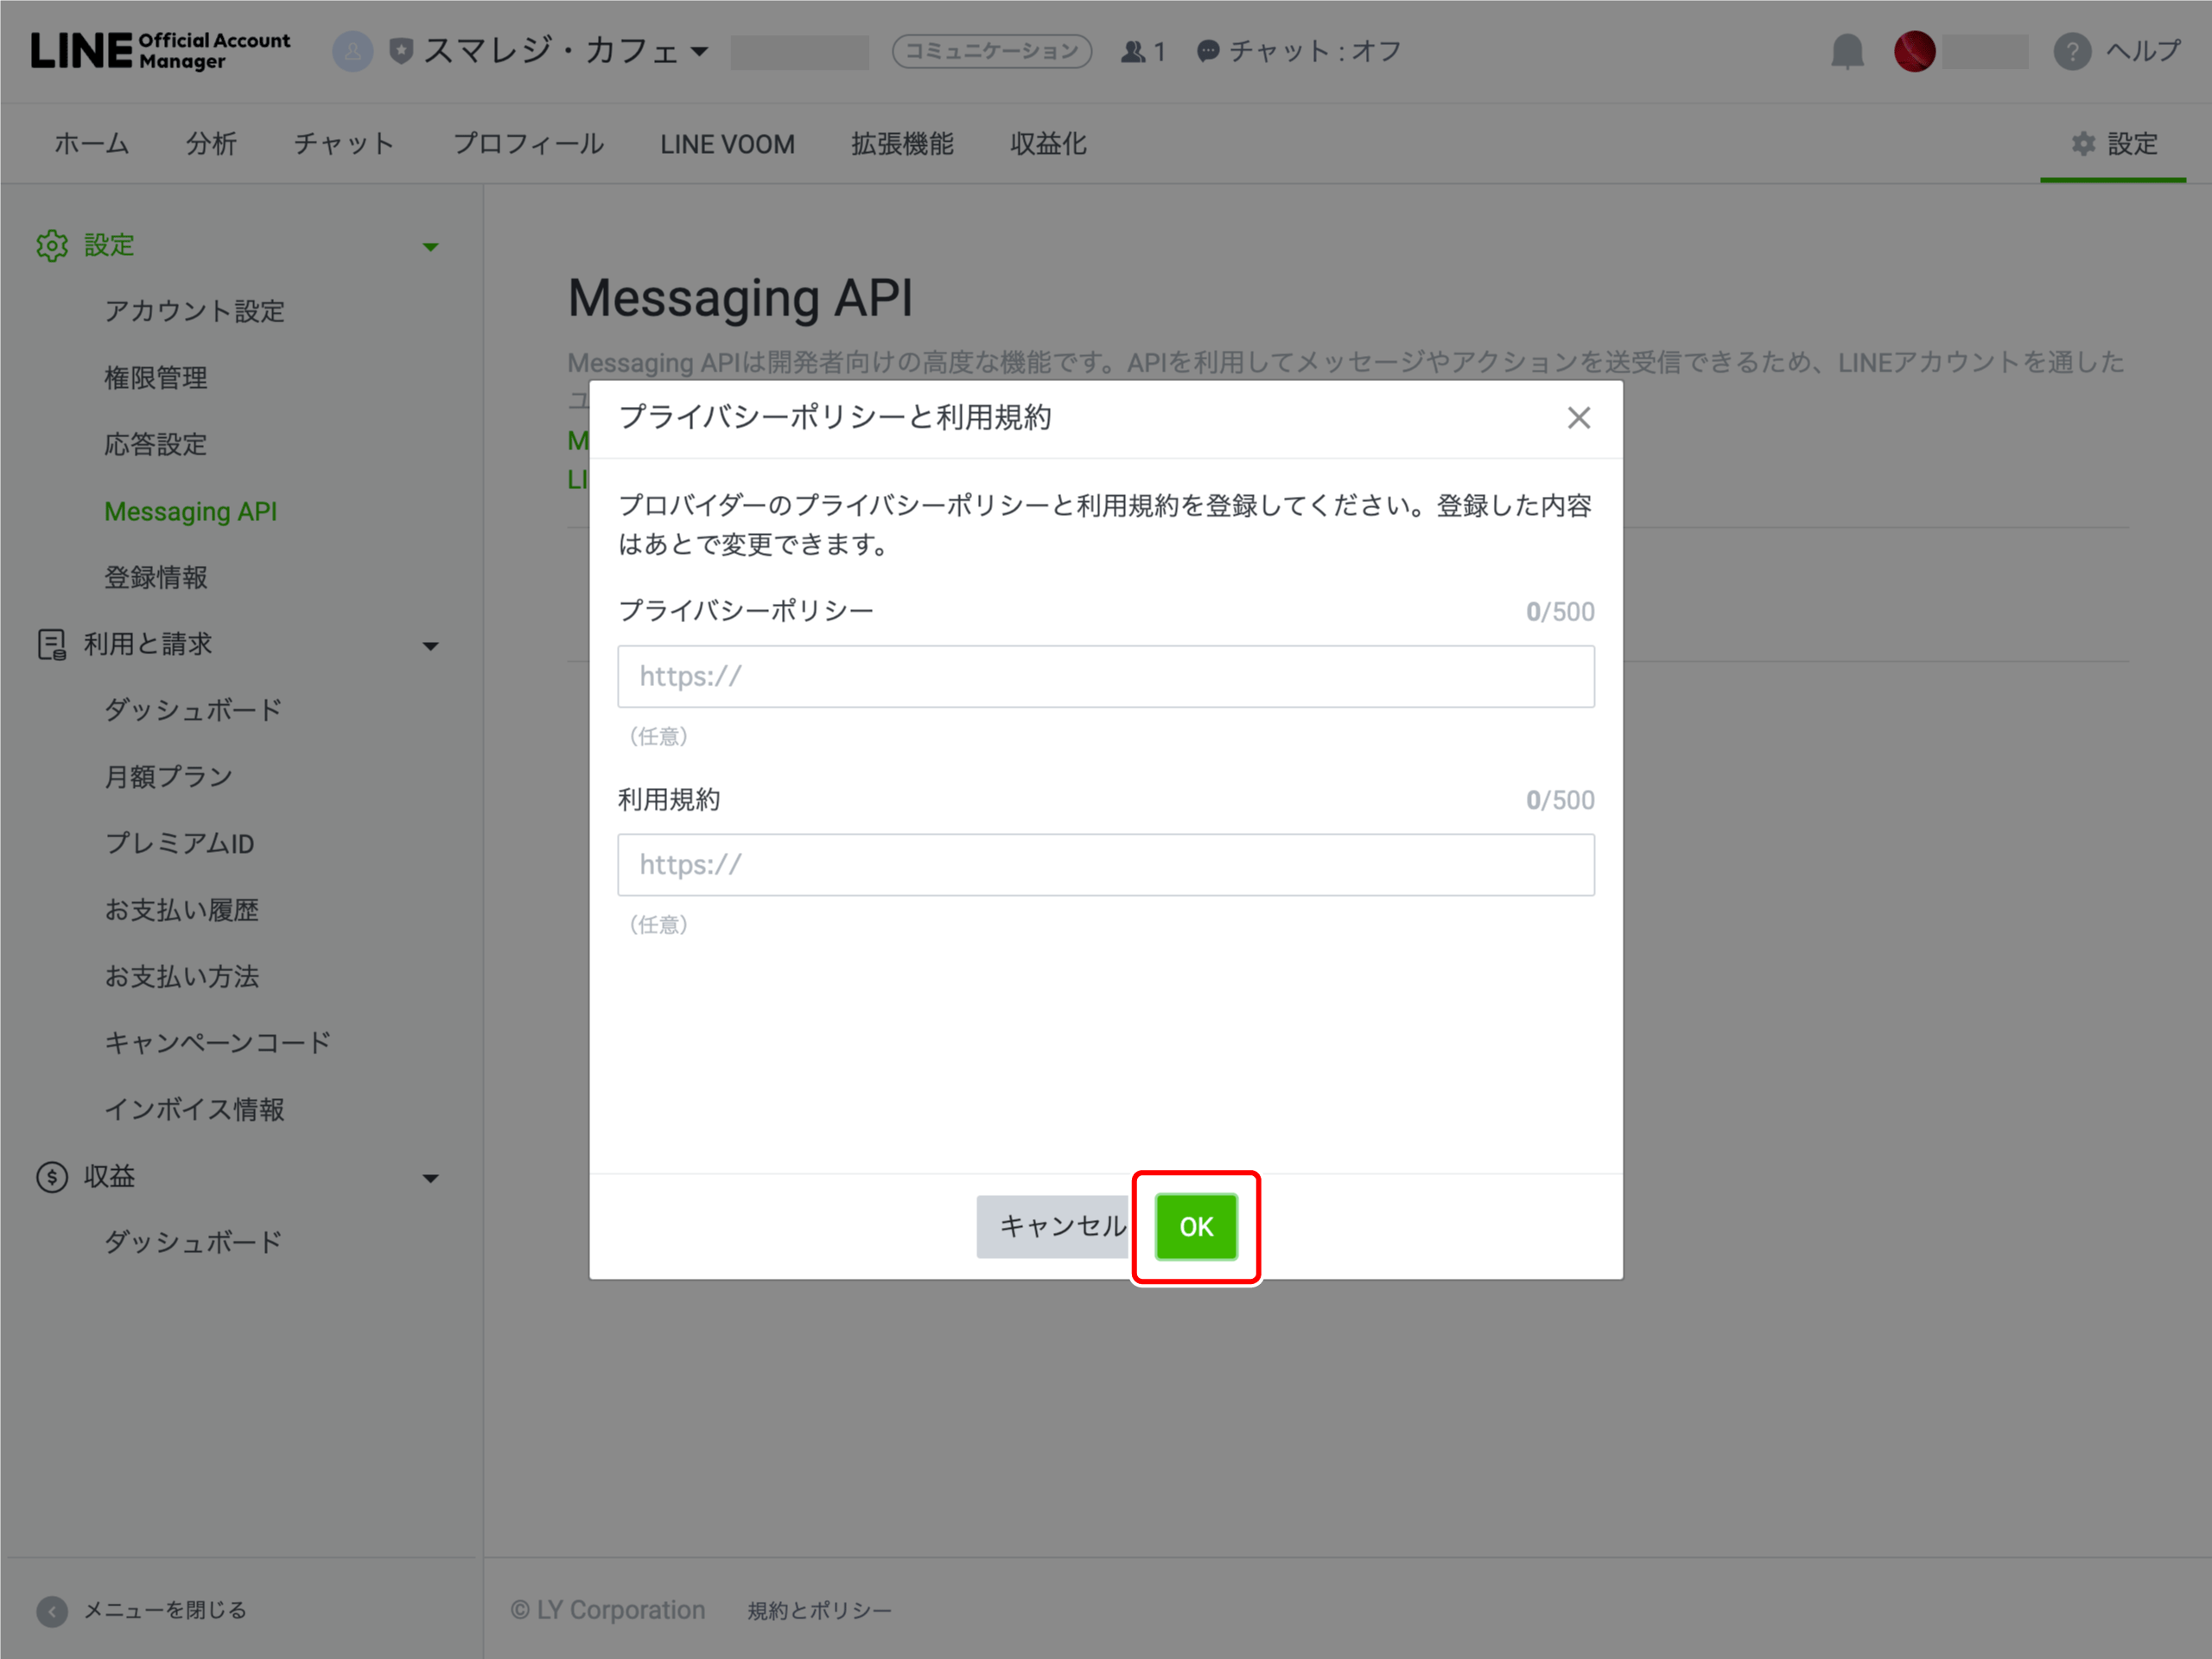2212x1659 pixels.
Task: Switch to the チャット tab
Action: (344, 144)
